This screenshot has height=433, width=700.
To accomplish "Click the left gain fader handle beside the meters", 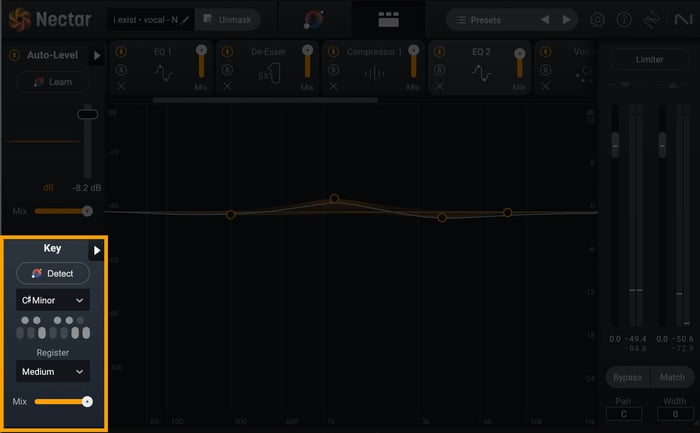I will pos(615,146).
